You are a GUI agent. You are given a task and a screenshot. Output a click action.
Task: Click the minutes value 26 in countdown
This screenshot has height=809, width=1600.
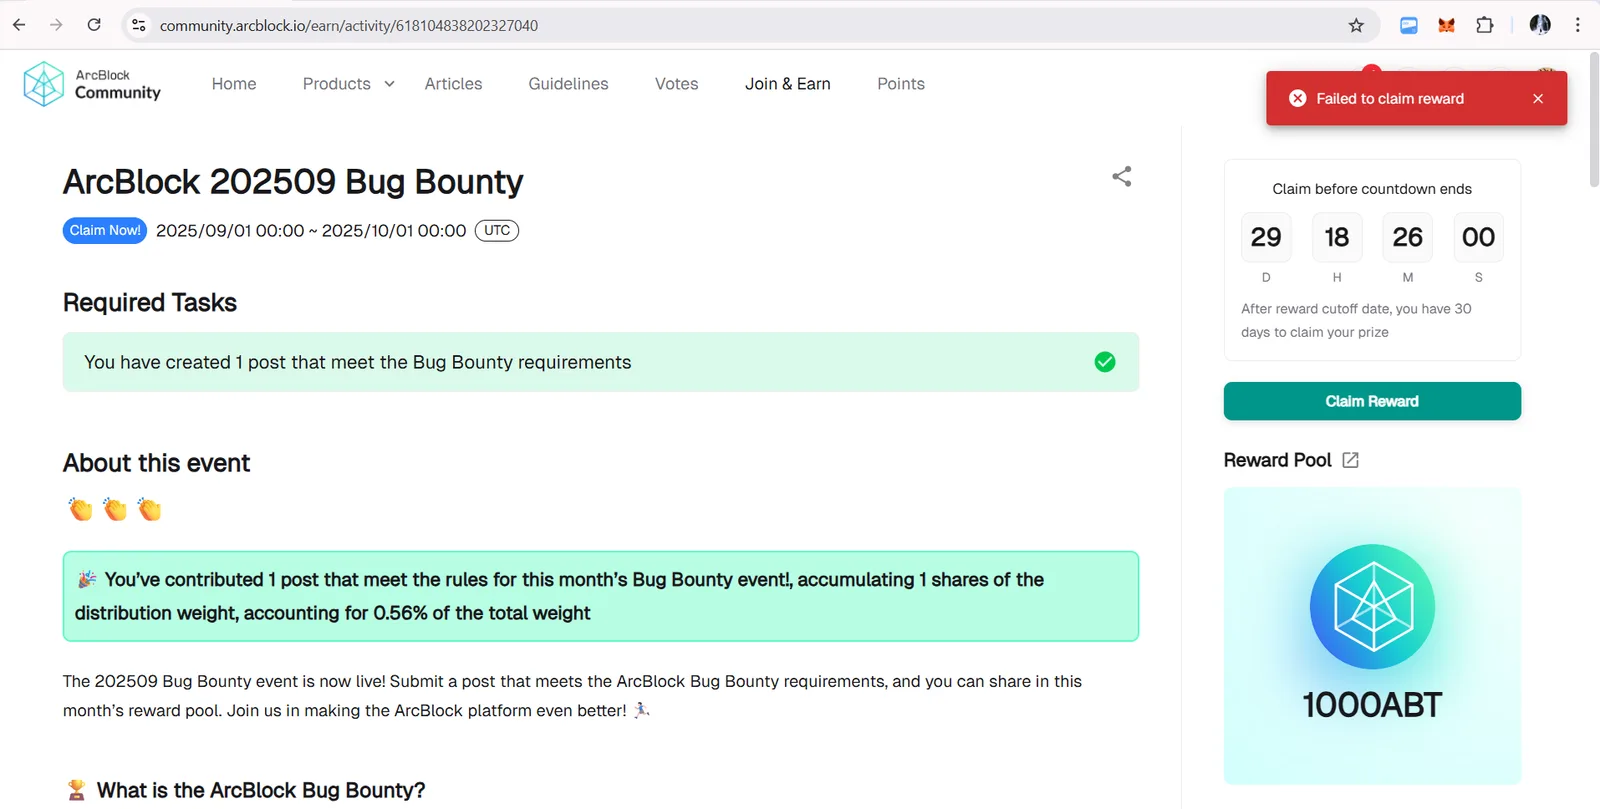(1408, 237)
